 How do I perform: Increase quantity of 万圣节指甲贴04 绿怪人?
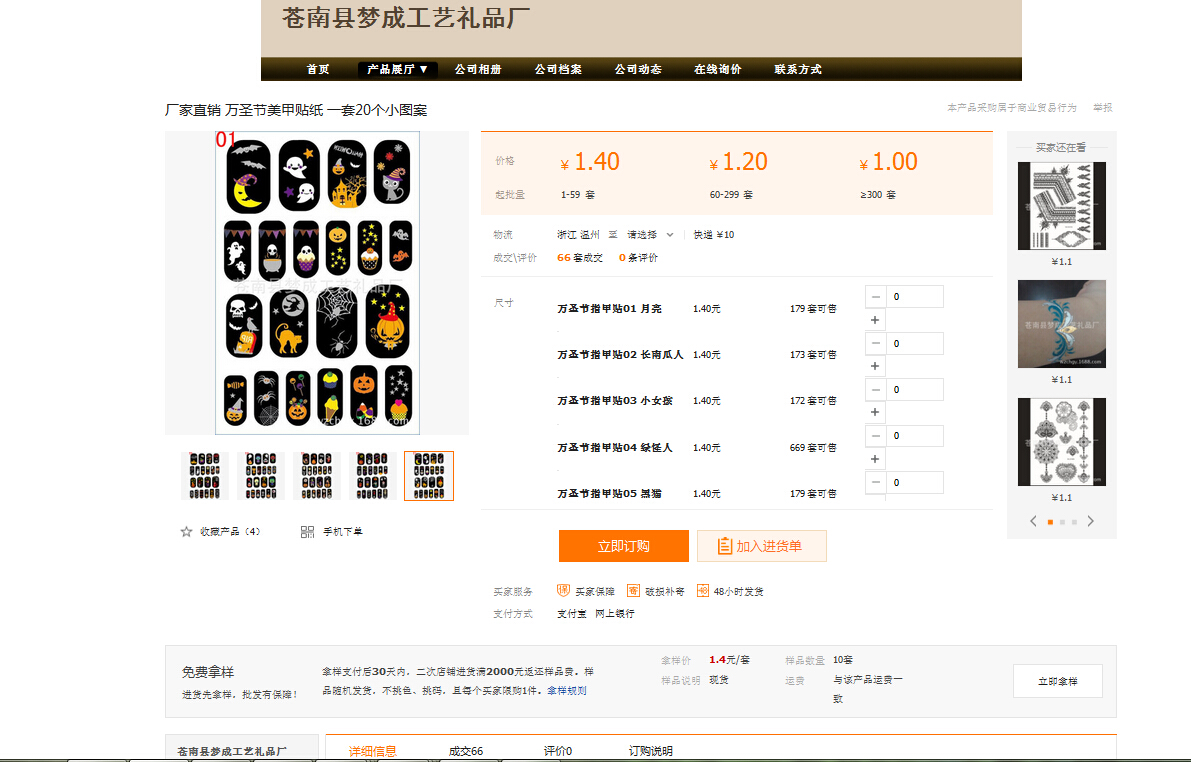[875, 459]
